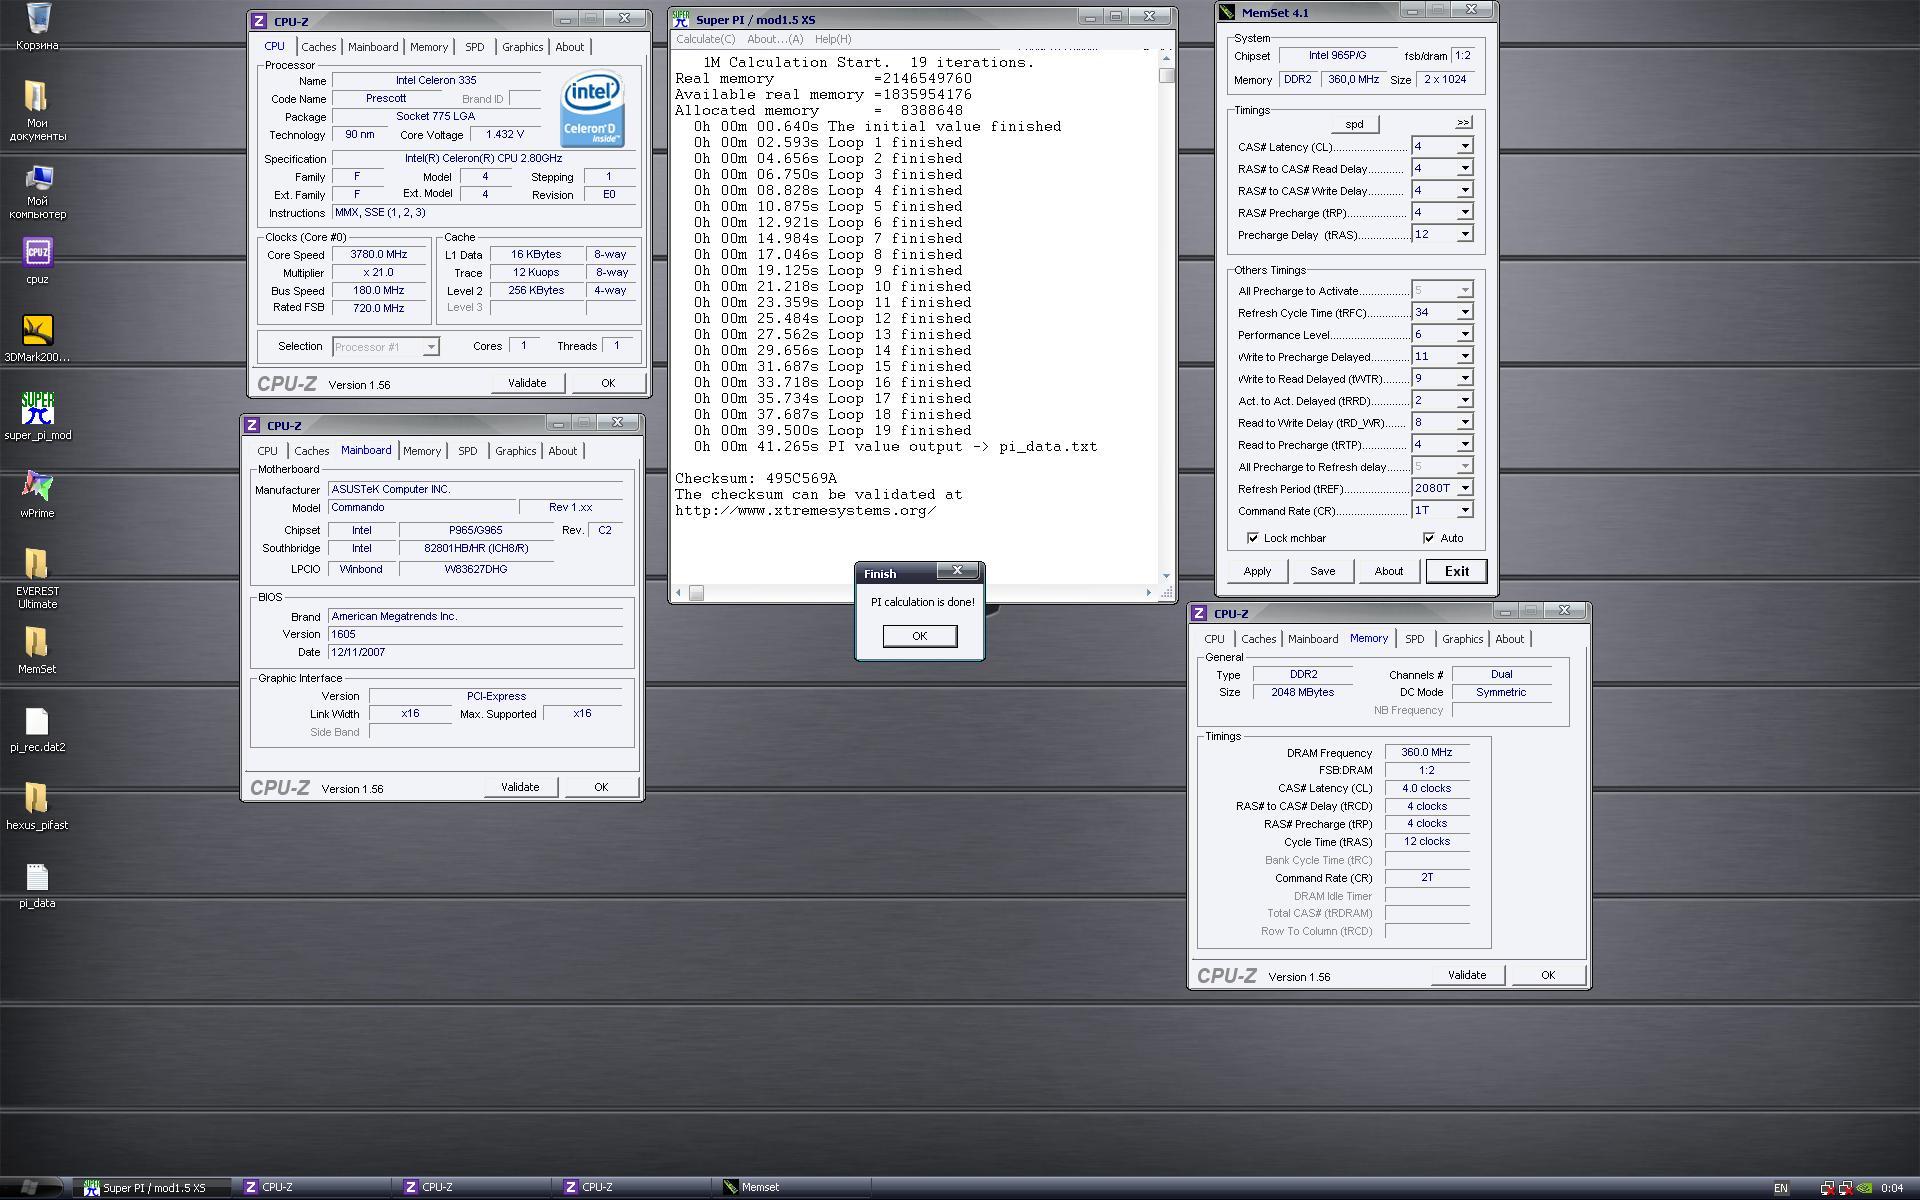Open the Read to Precharge (tRTP) dropdown
The image size is (1920, 1200).
(x=1465, y=444)
